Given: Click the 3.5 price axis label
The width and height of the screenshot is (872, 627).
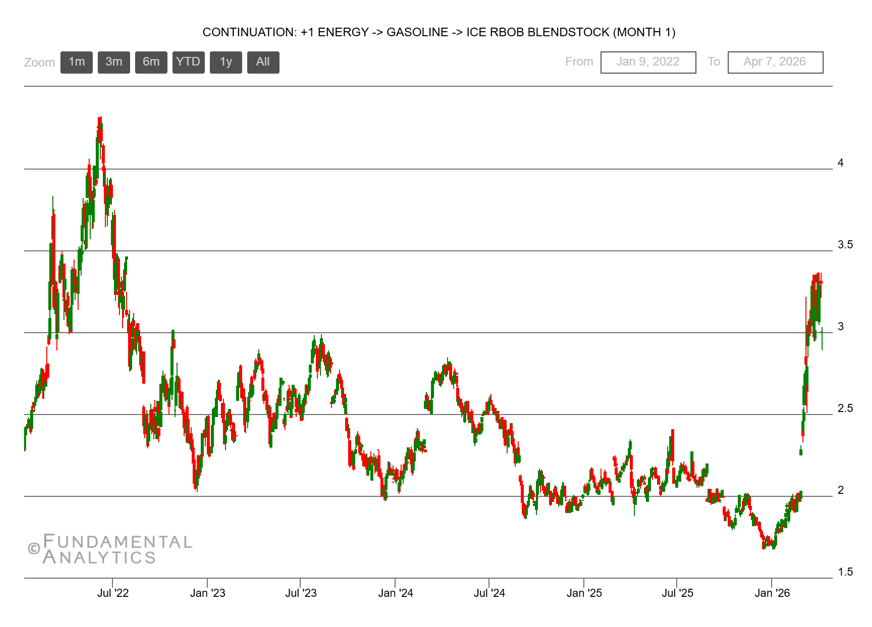Looking at the screenshot, I should coord(846,245).
